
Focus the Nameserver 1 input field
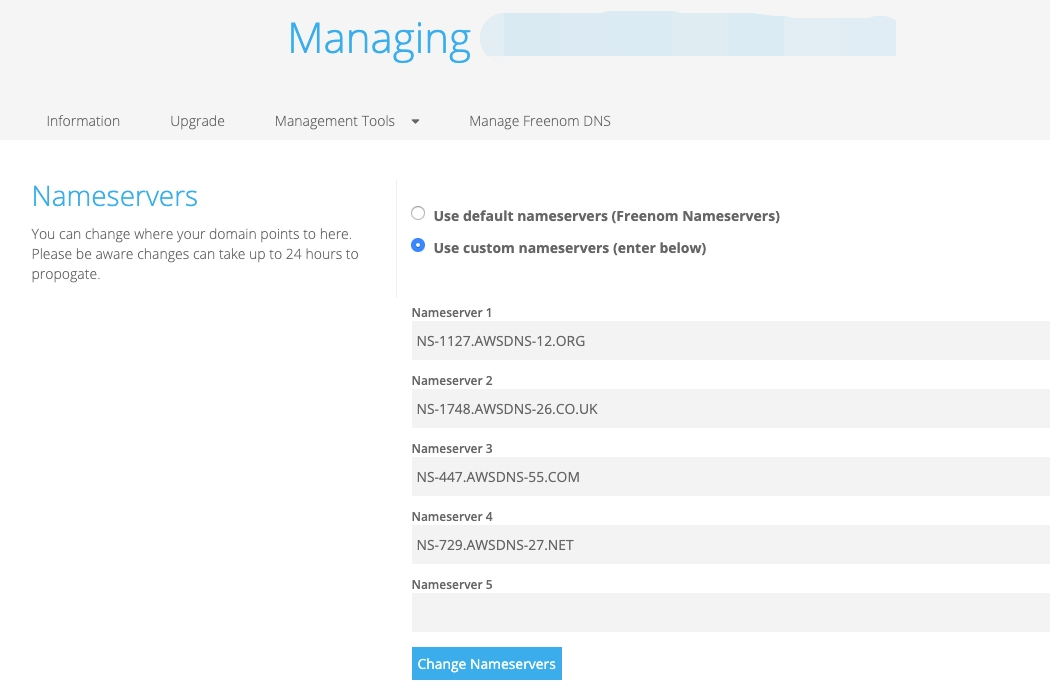pos(730,341)
